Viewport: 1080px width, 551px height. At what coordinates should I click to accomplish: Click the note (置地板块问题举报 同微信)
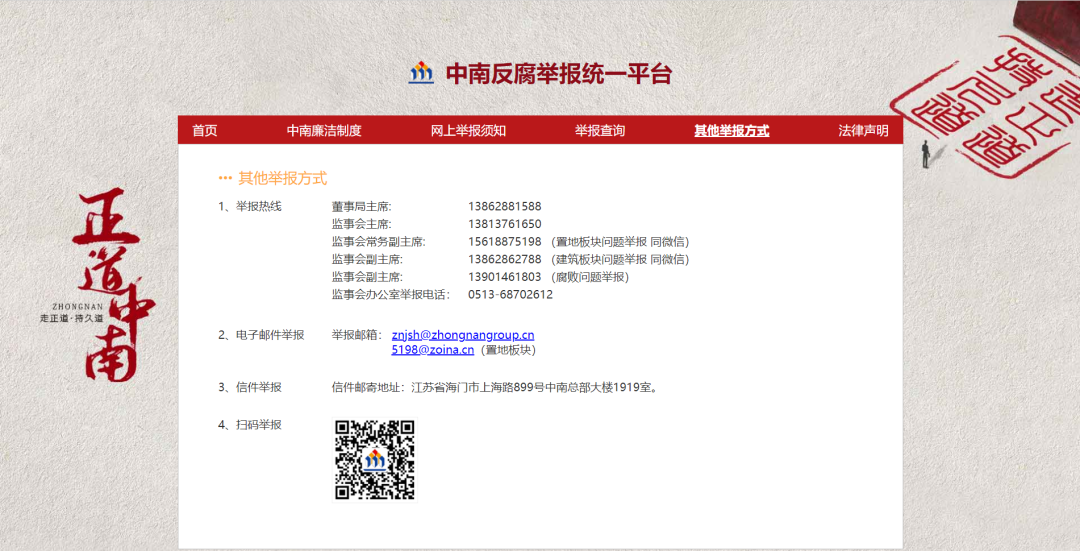[620, 242]
